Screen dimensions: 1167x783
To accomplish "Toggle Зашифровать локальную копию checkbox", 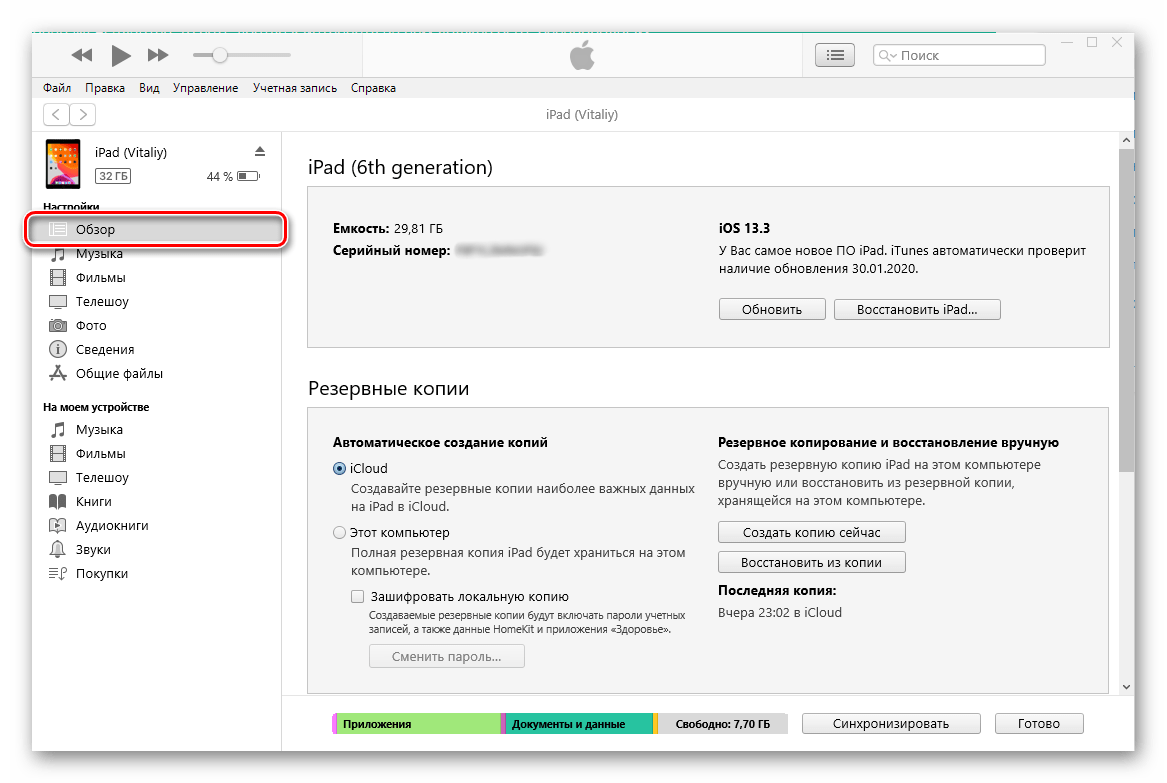I will [x=358, y=596].
